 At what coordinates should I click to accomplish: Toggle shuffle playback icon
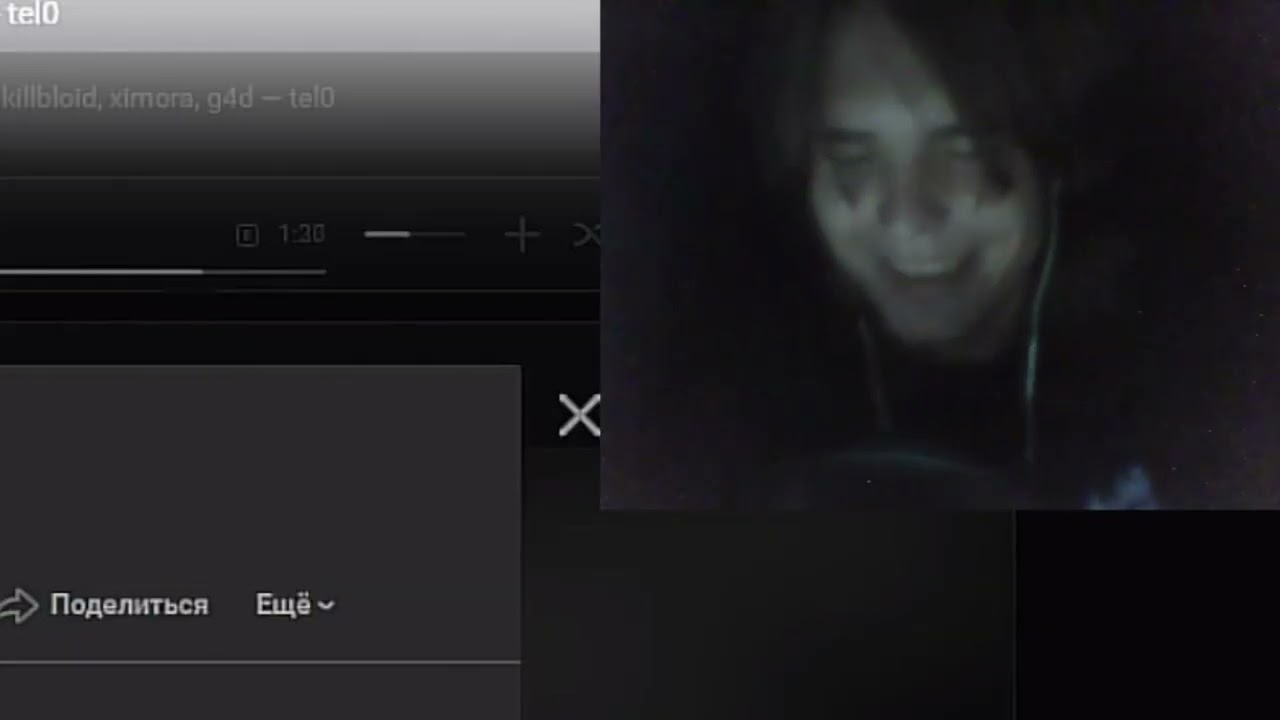pos(587,236)
